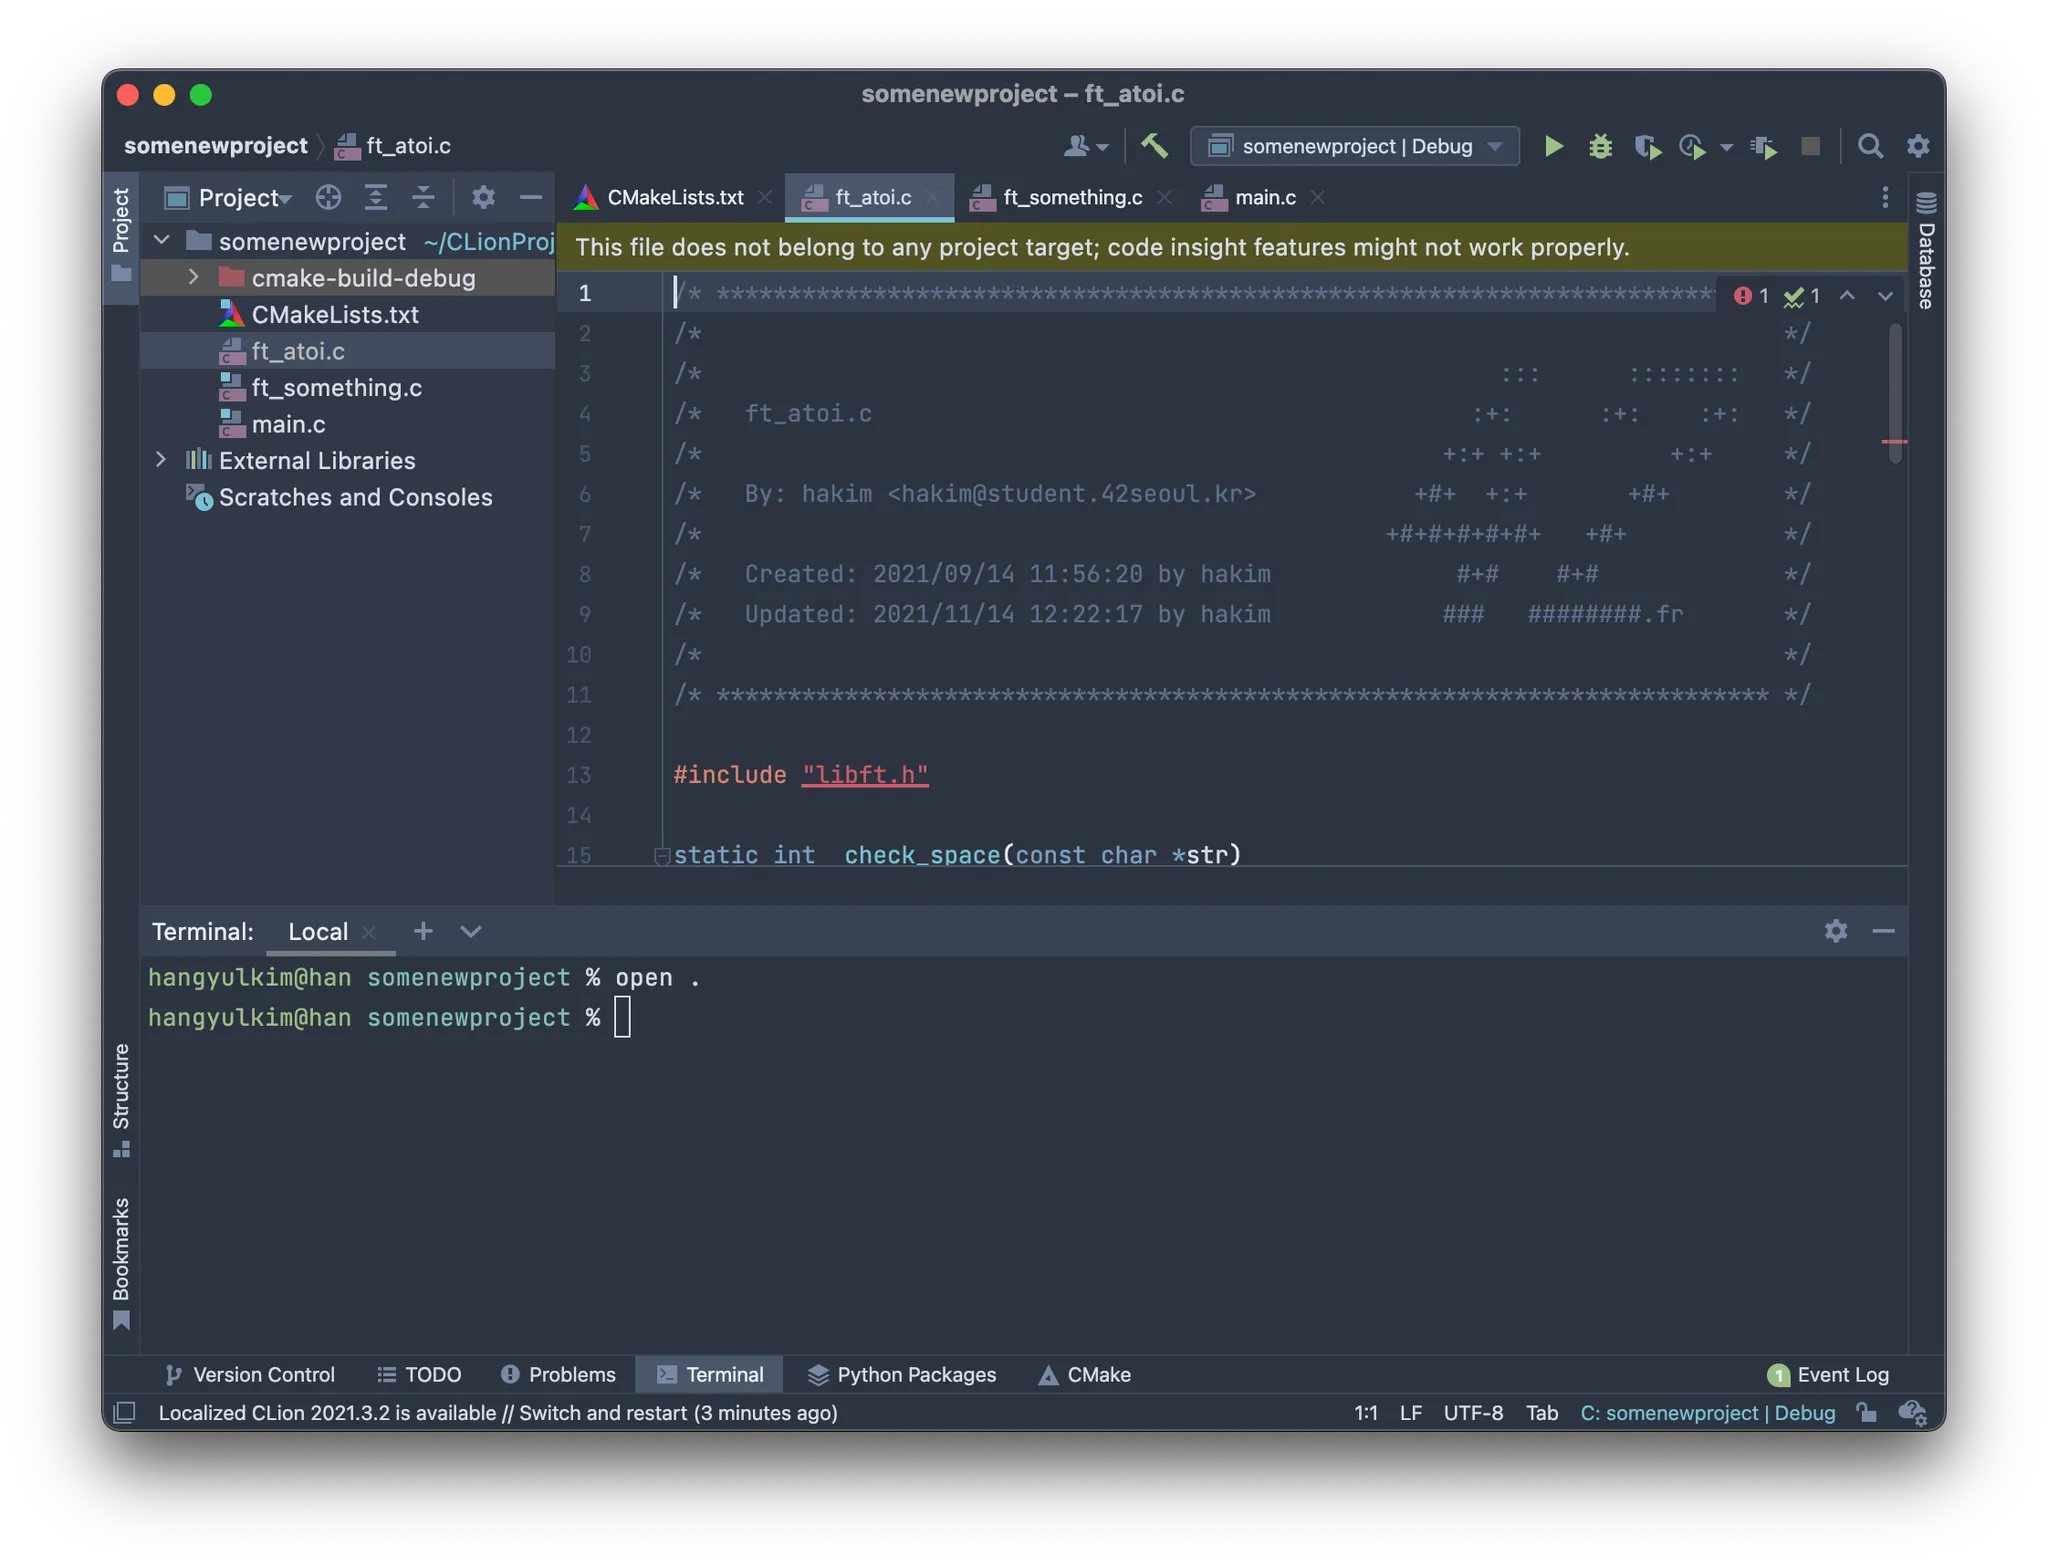Screen dimensions: 2048x1566
Task: Click the UTF-8 encoding indicator
Action: pos(1472,1412)
